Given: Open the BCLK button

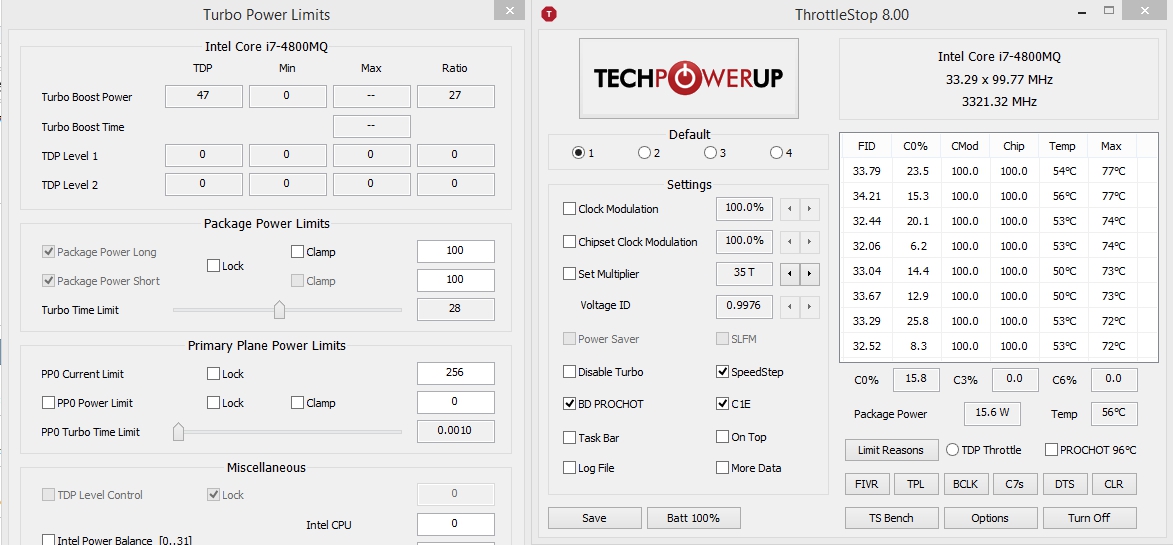Looking at the screenshot, I should 966,484.
